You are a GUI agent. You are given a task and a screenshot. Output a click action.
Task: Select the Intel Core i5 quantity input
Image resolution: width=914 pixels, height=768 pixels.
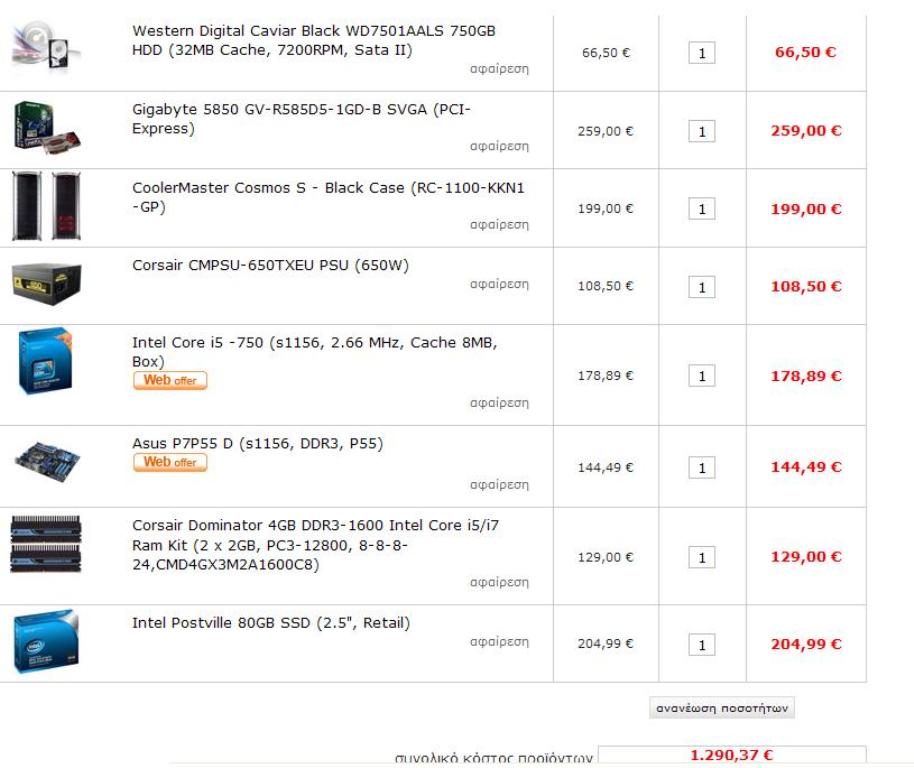click(x=702, y=376)
